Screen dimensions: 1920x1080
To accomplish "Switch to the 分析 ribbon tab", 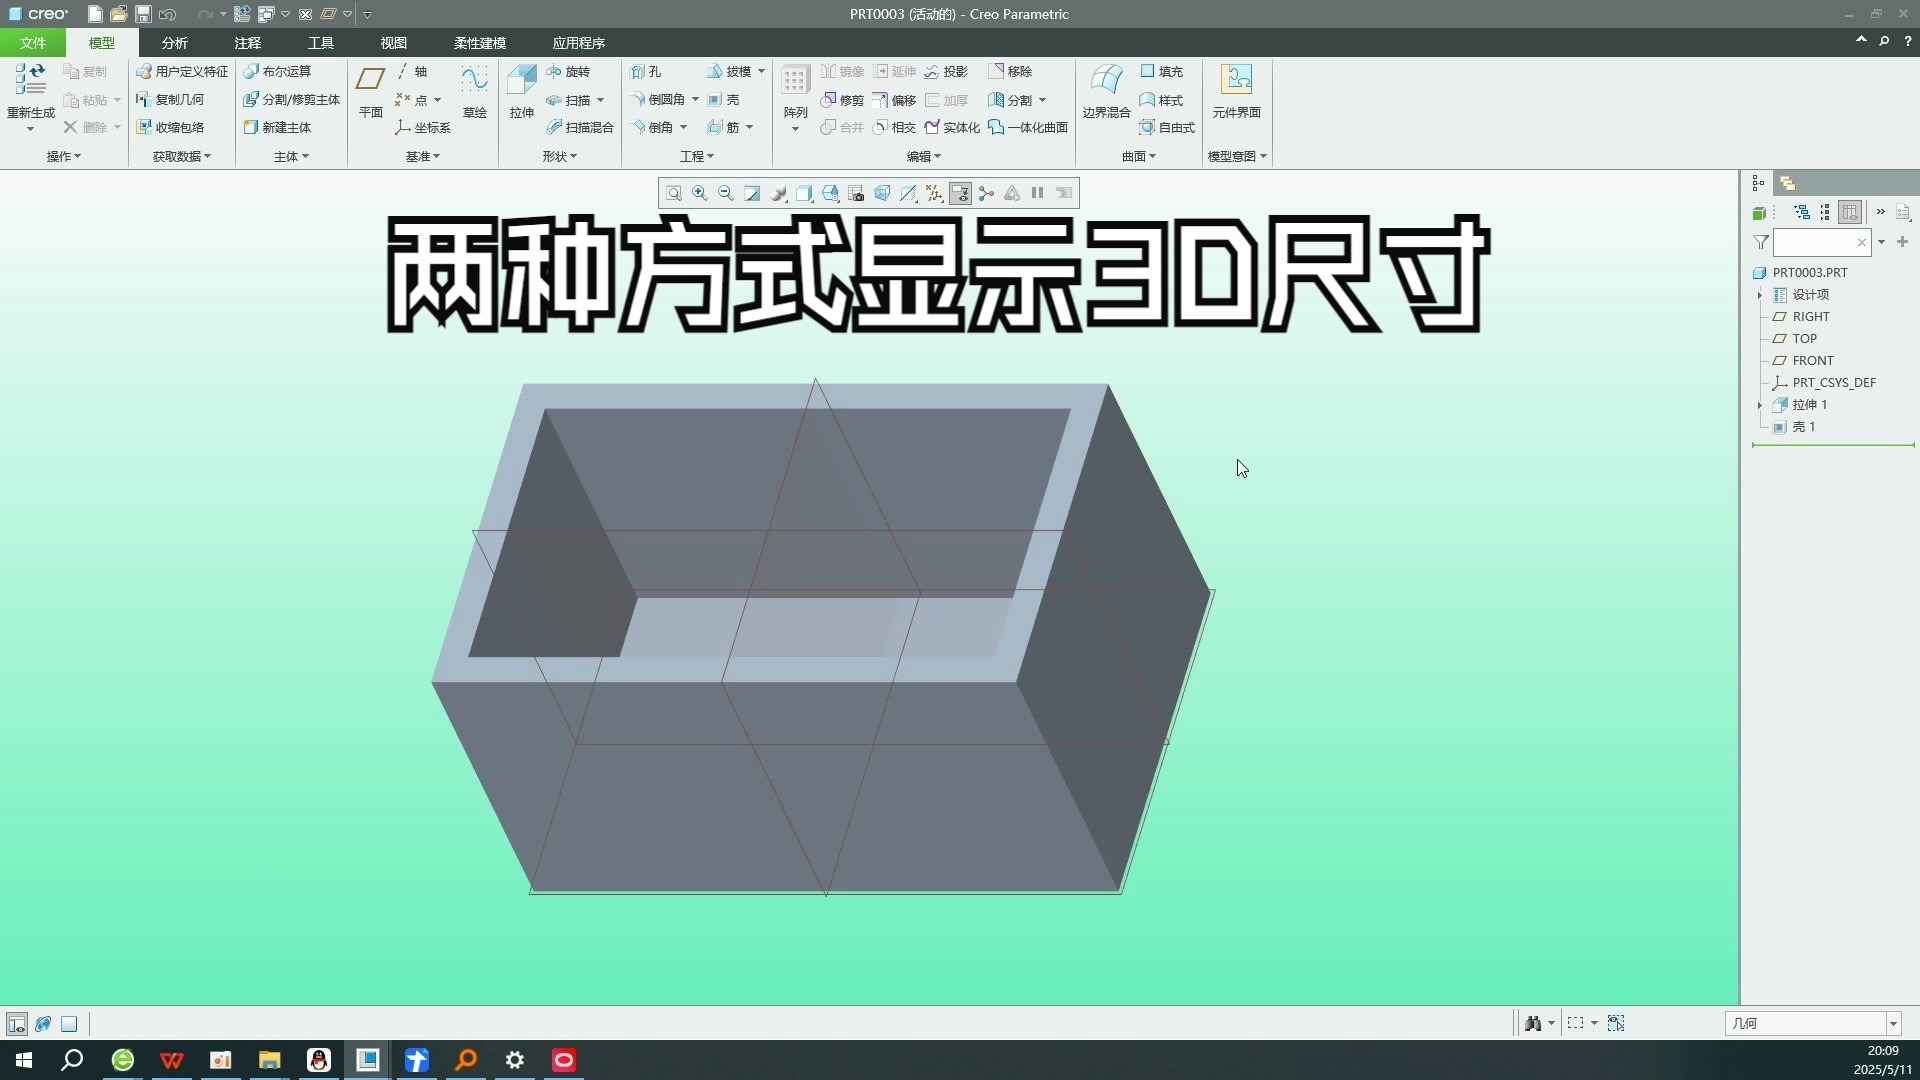I will (x=173, y=43).
